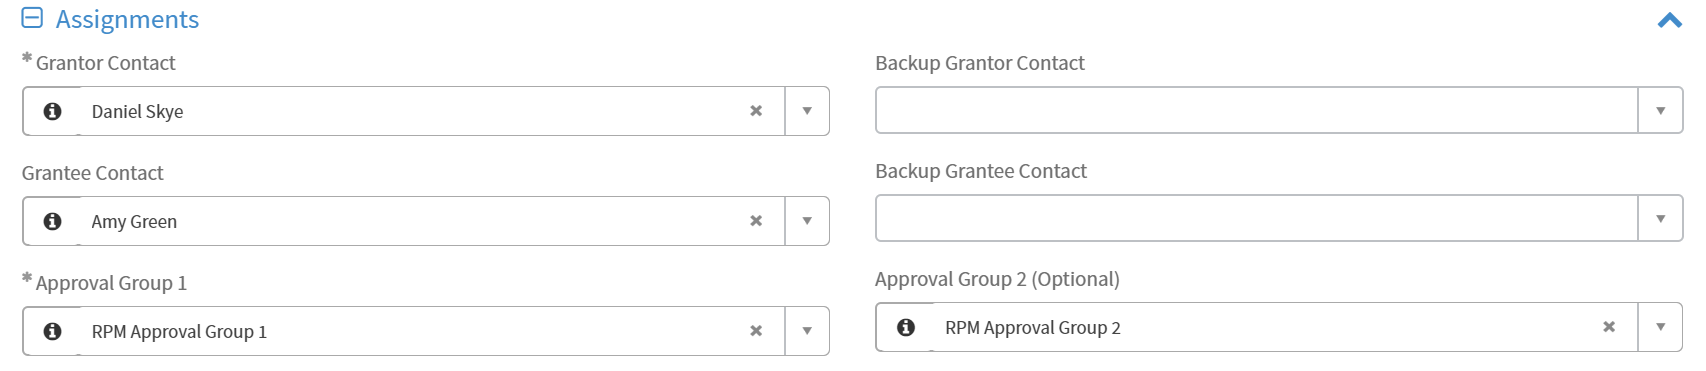Open Grantee Contact dropdown arrow

[x=807, y=221]
